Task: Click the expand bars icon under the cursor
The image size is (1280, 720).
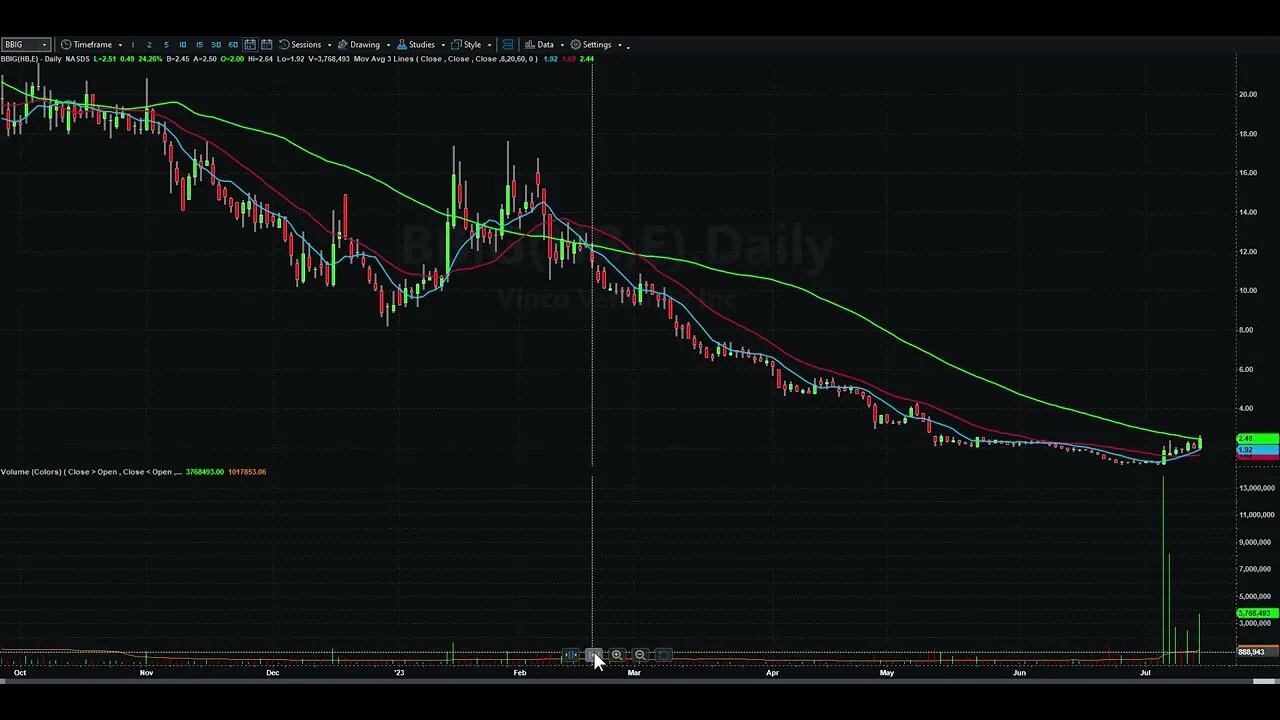Action: pyautogui.click(x=593, y=655)
